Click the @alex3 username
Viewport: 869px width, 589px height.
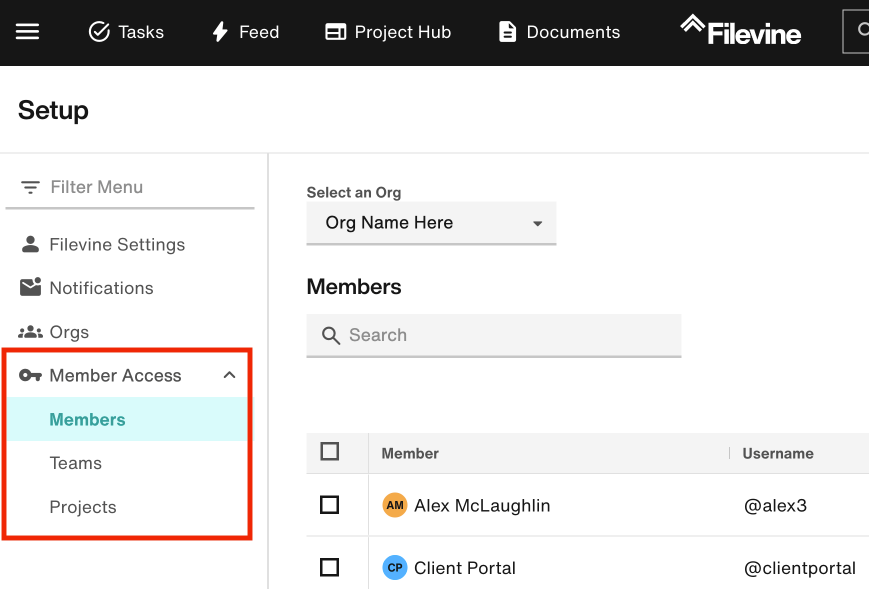click(775, 505)
